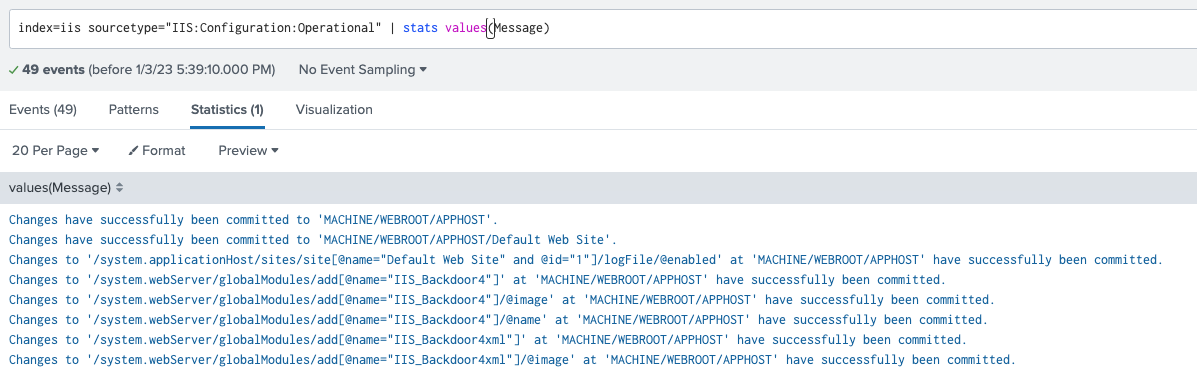Select the logFile/@enabled change message
Screen dimensions: 1197x367
pyautogui.click(x=586, y=259)
